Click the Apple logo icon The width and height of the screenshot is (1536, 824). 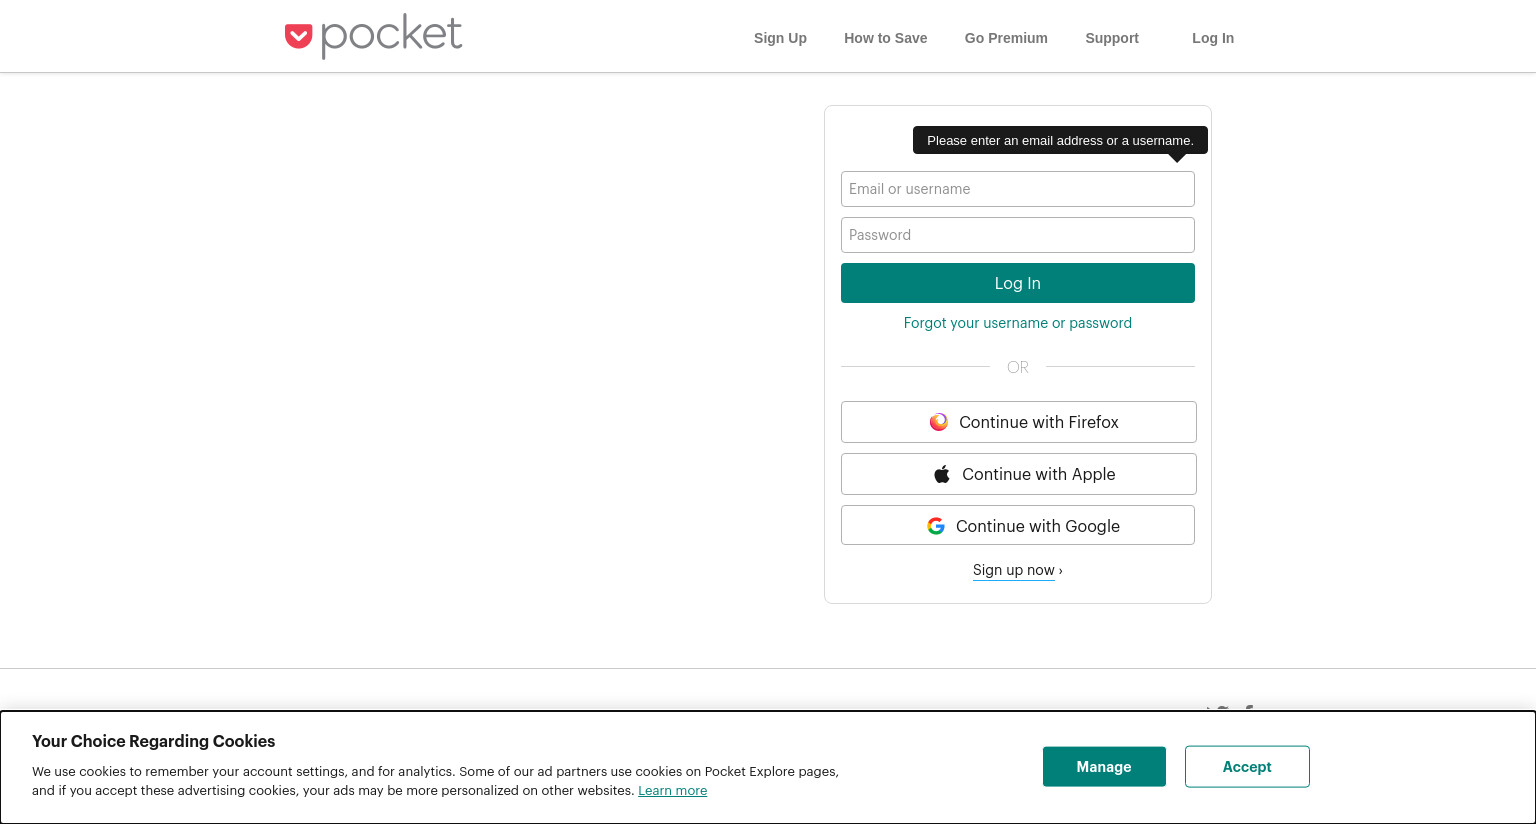tap(942, 474)
